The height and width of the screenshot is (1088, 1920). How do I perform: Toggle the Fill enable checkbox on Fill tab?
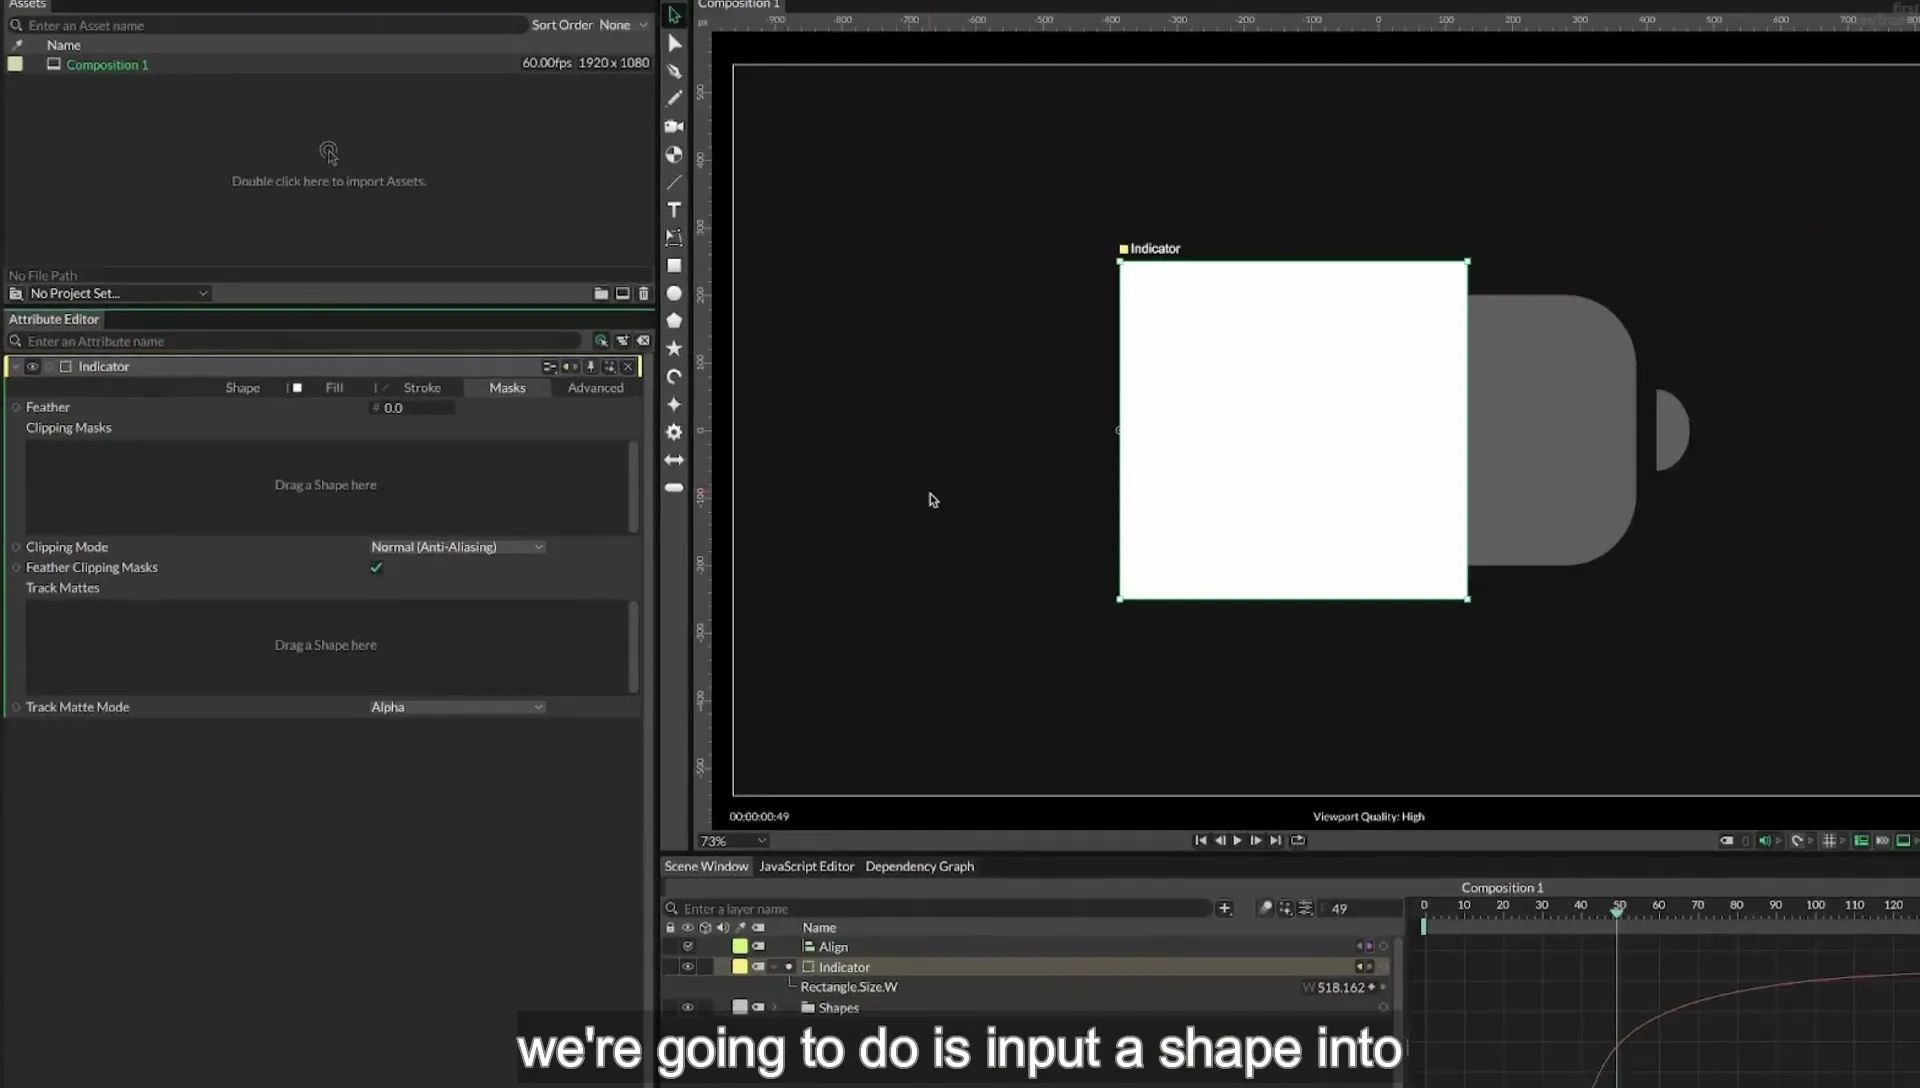(297, 388)
